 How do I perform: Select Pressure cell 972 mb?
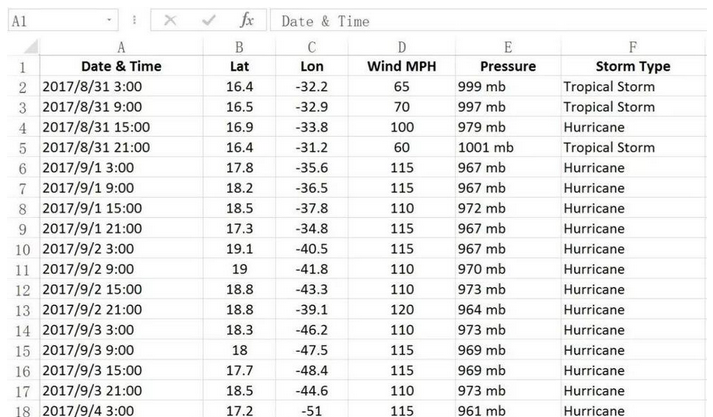point(508,208)
